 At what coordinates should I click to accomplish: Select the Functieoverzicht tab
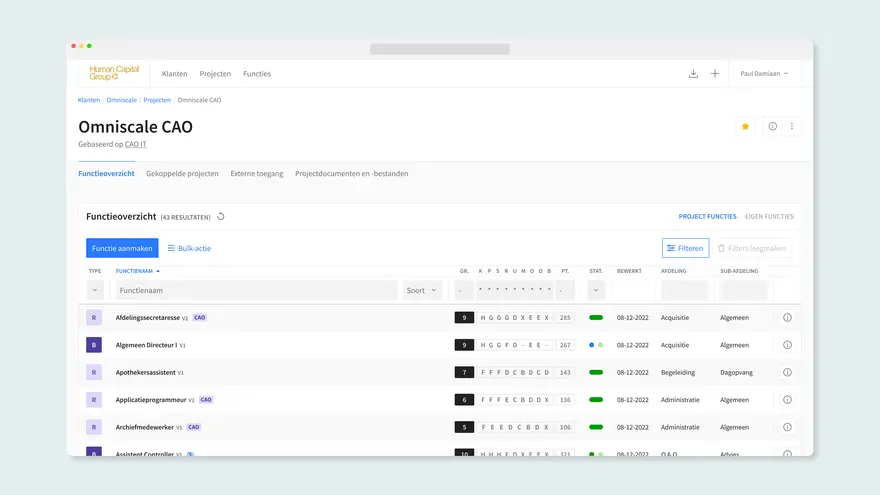coord(106,173)
